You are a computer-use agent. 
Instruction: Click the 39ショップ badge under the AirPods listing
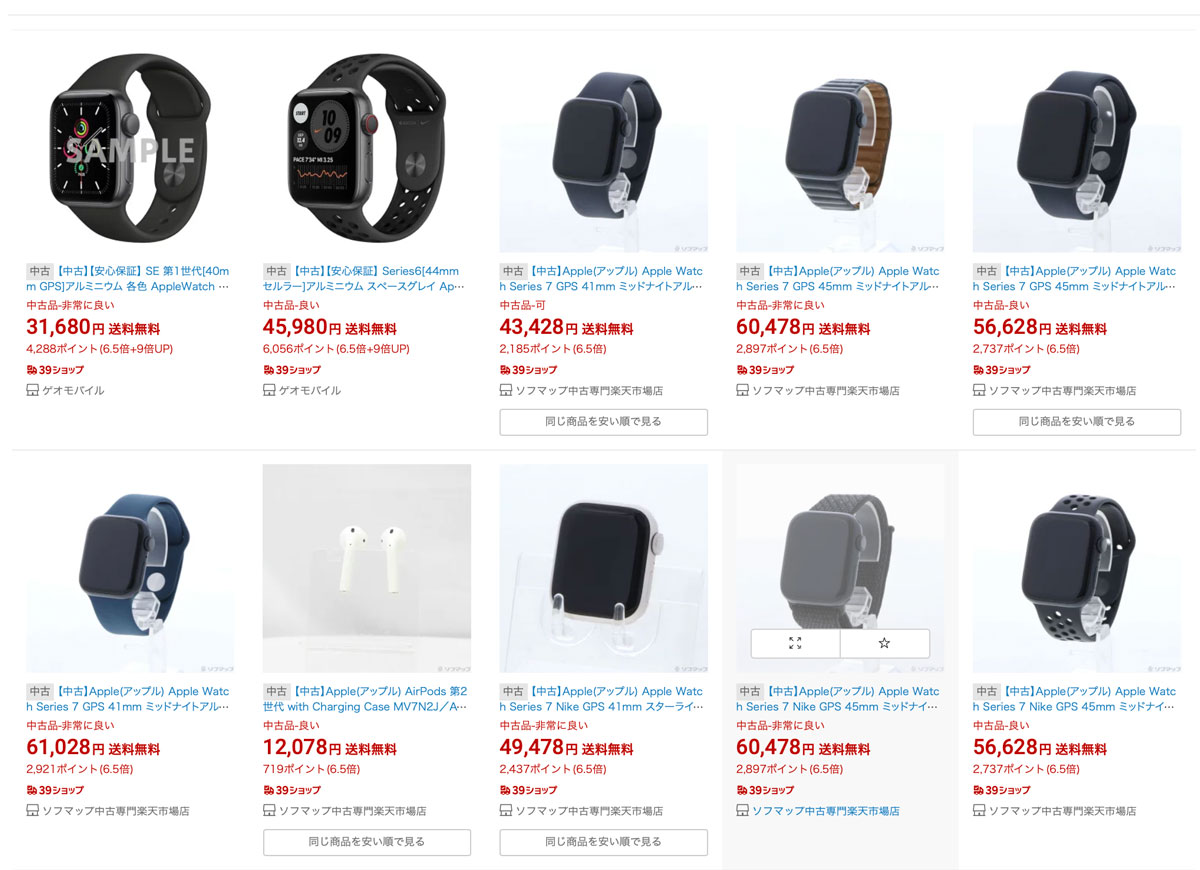tap(289, 790)
